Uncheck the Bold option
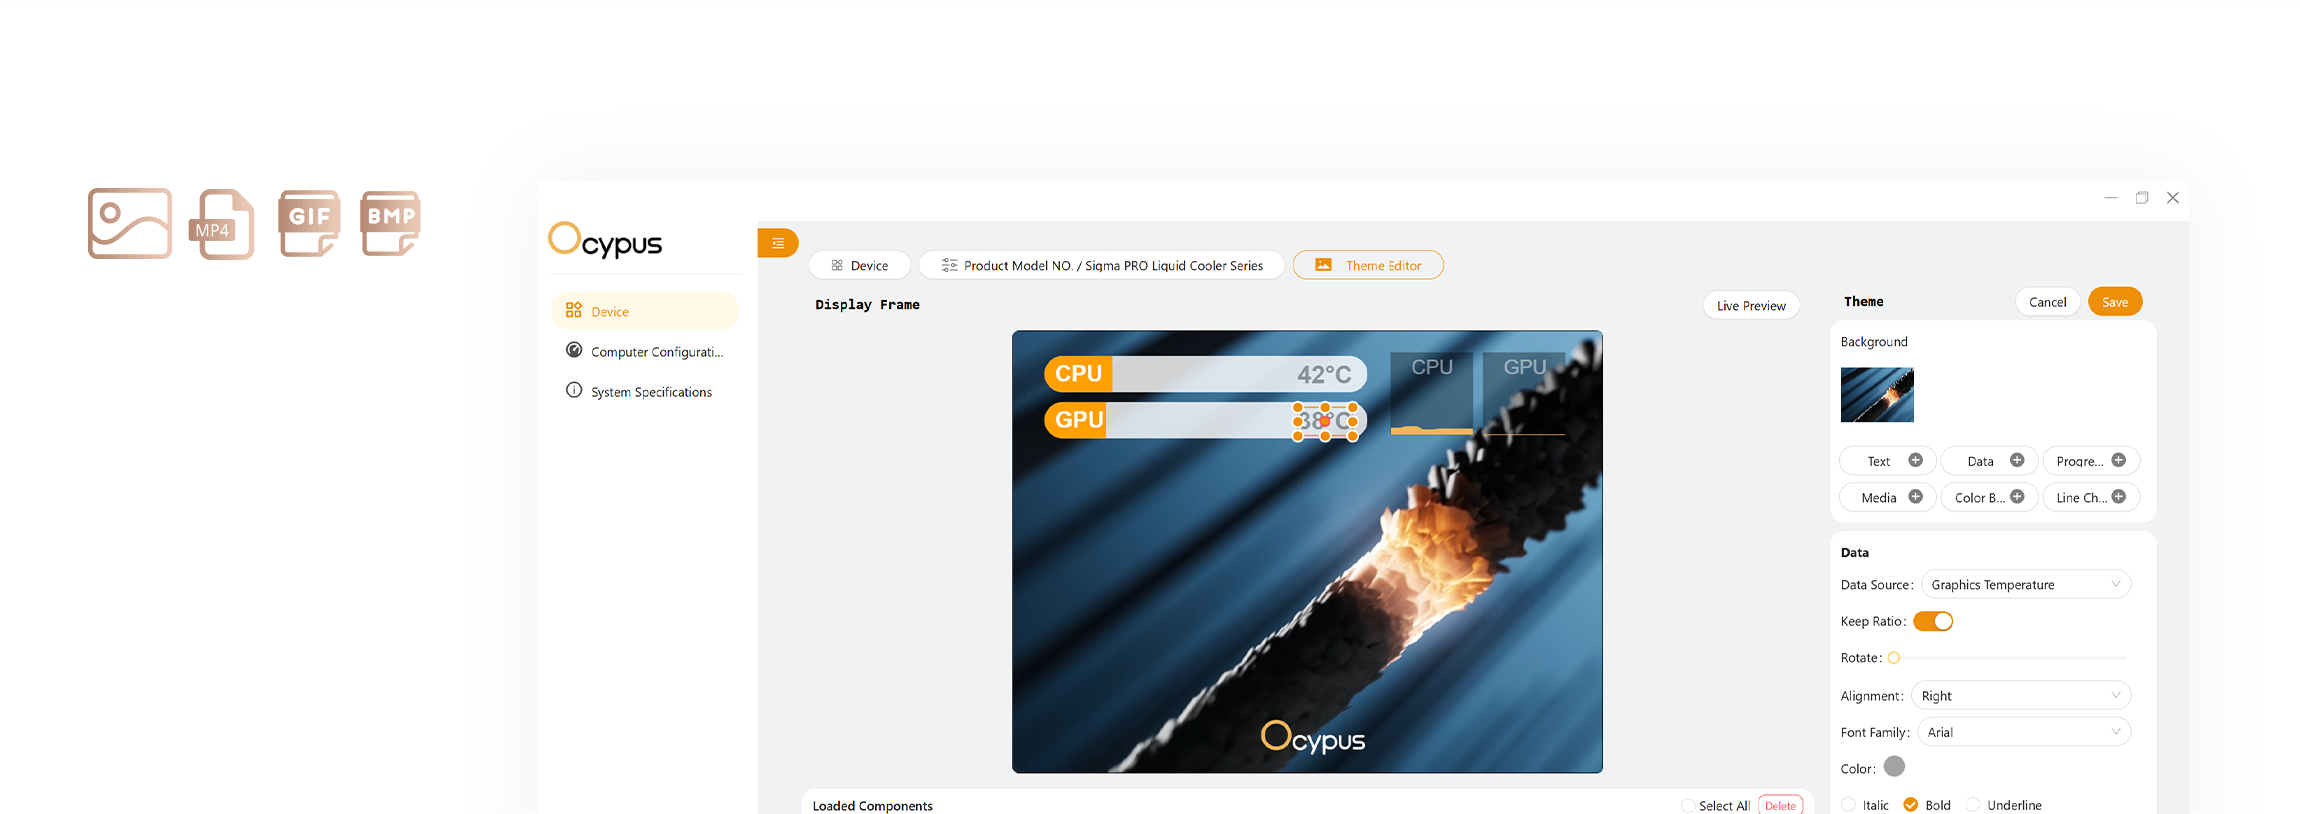This screenshot has height=814, width=2300. [x=1910, y=805]
